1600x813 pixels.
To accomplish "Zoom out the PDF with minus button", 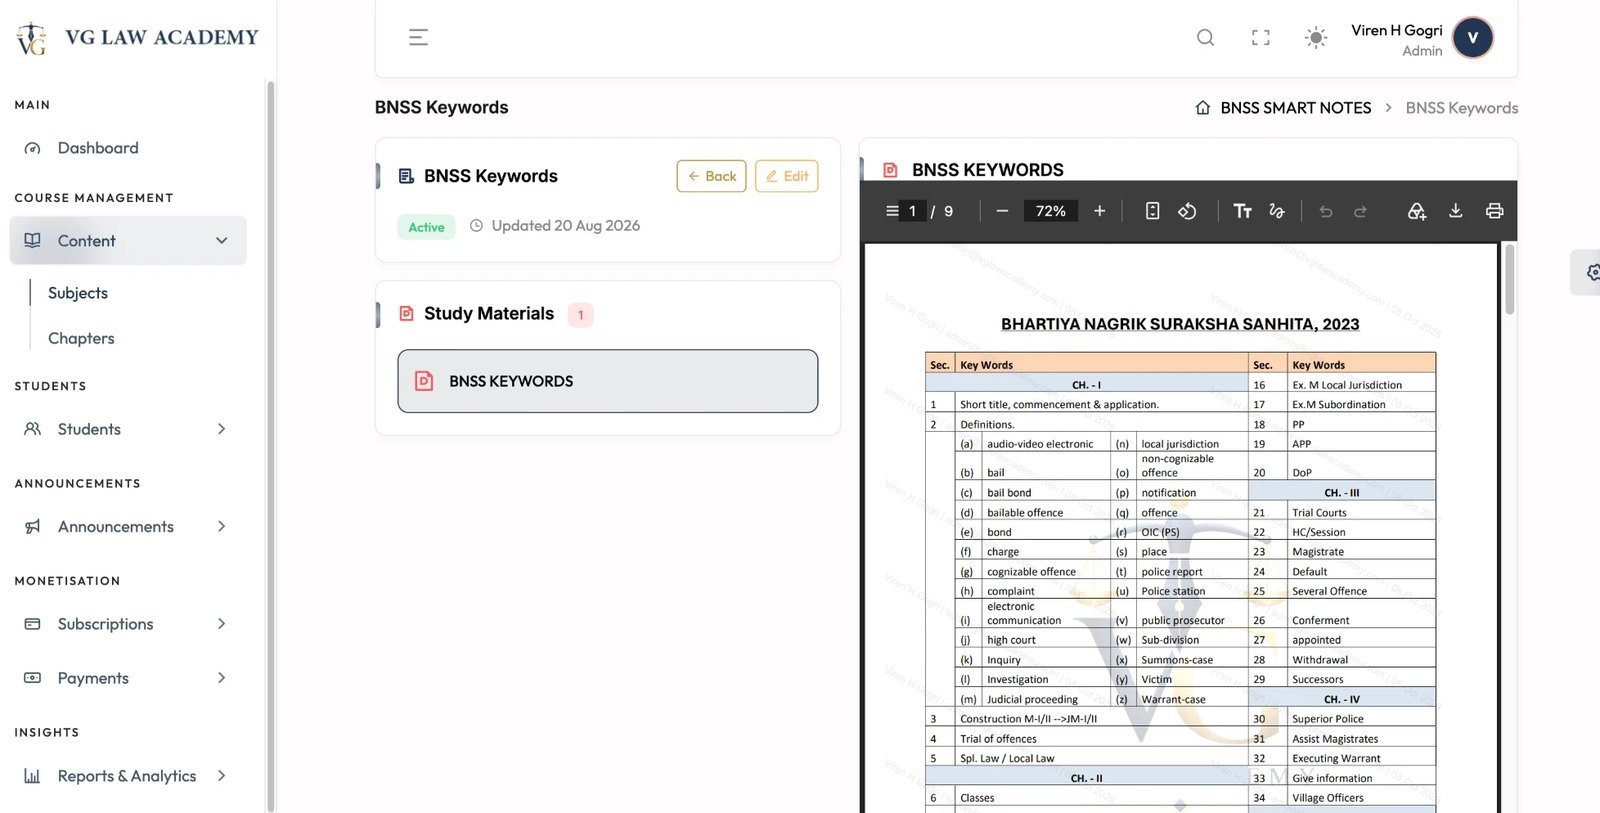I will 1002,211.
